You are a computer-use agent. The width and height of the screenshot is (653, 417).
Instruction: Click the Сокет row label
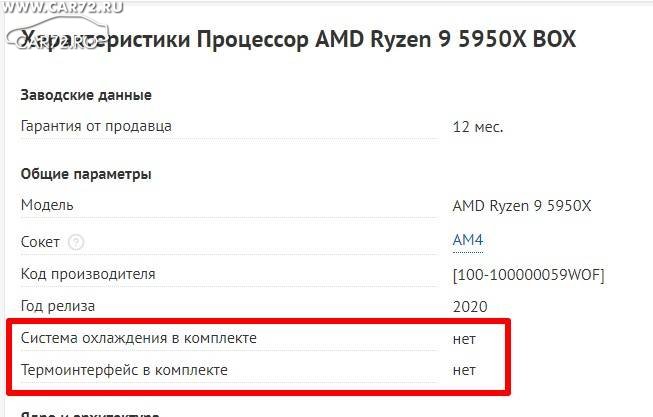pos(40,242)
